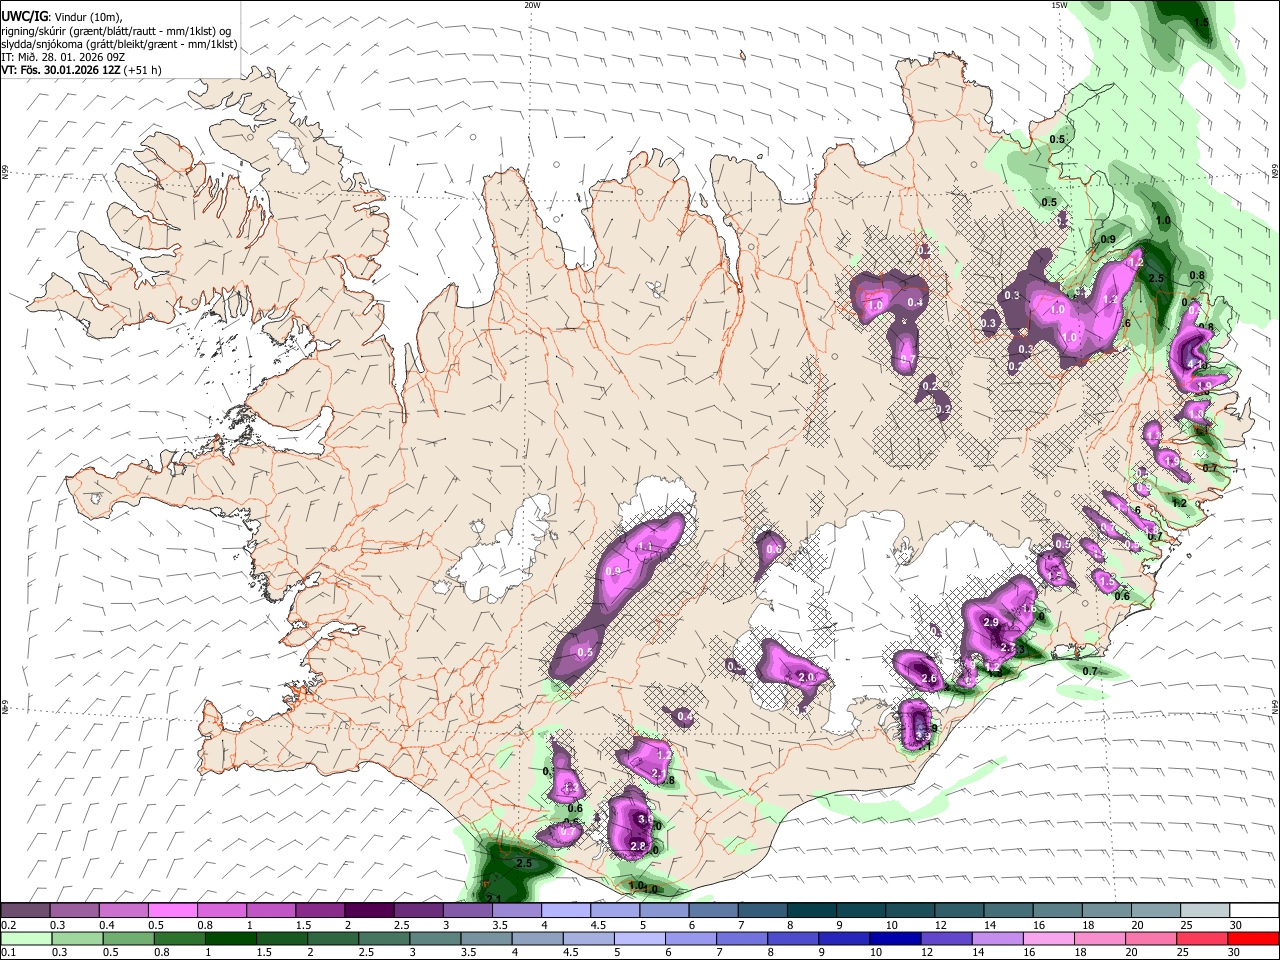Pick the rain legend swatch between 0.1 and 0.3

pyautogui.click(x=25, y=938)
